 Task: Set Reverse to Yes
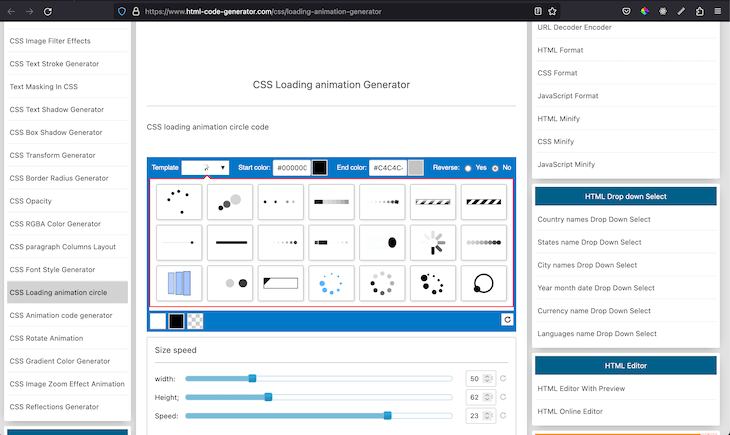tap(468, 168)
